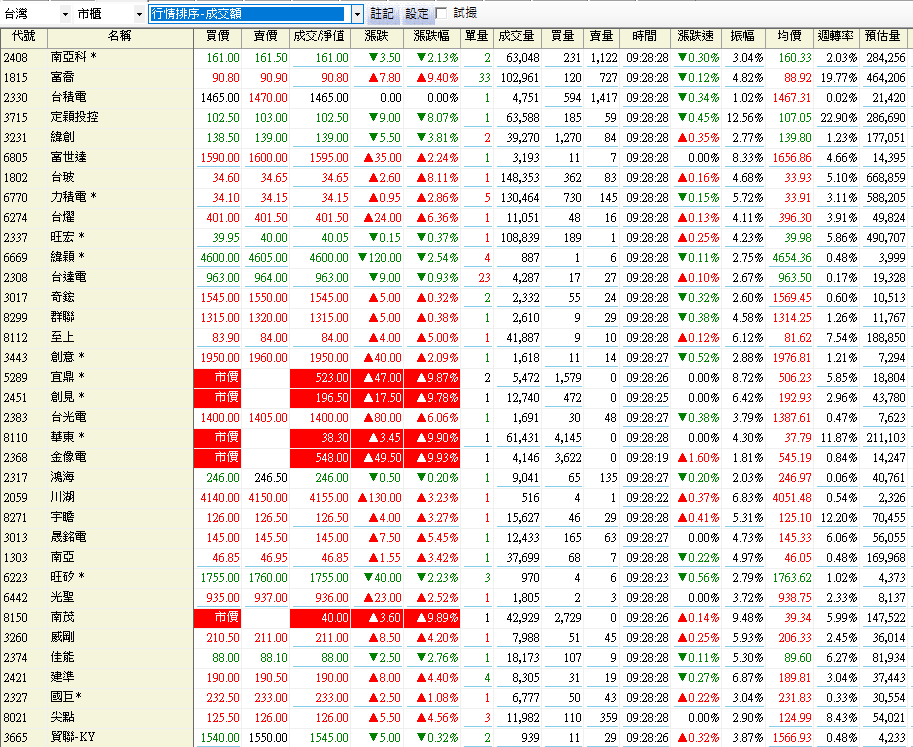The width and height of the screenshot is (913, 747).
Task: Select the 台積電 stock row name
Action: 68,98
